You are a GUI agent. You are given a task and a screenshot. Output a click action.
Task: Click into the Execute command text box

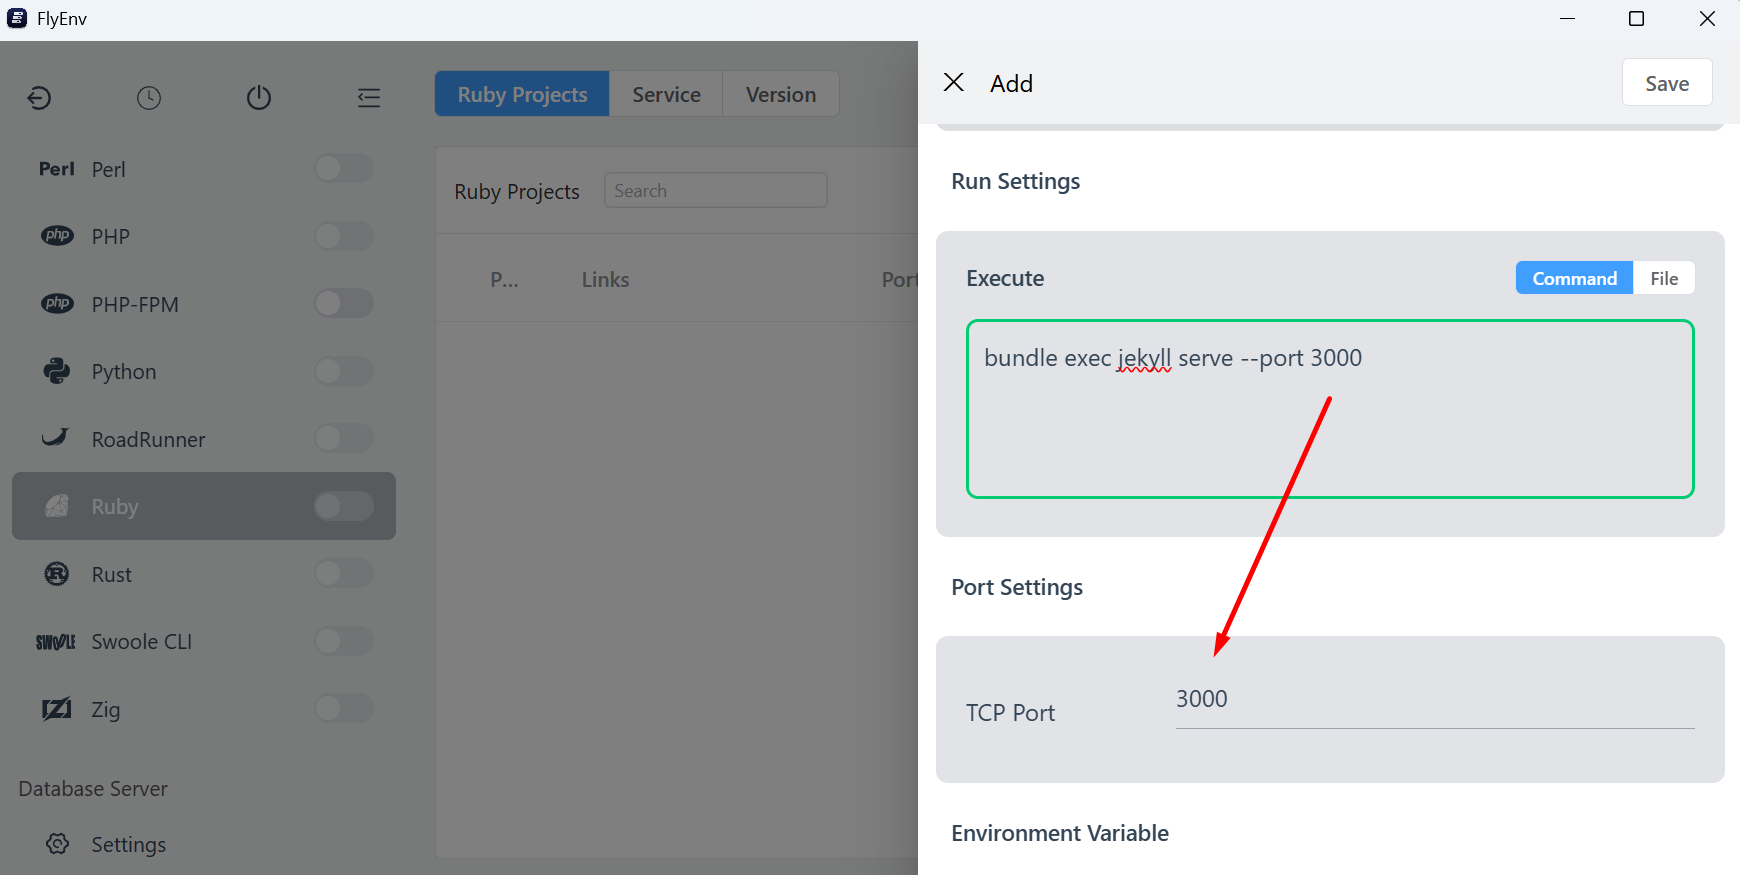point(1330,409)
